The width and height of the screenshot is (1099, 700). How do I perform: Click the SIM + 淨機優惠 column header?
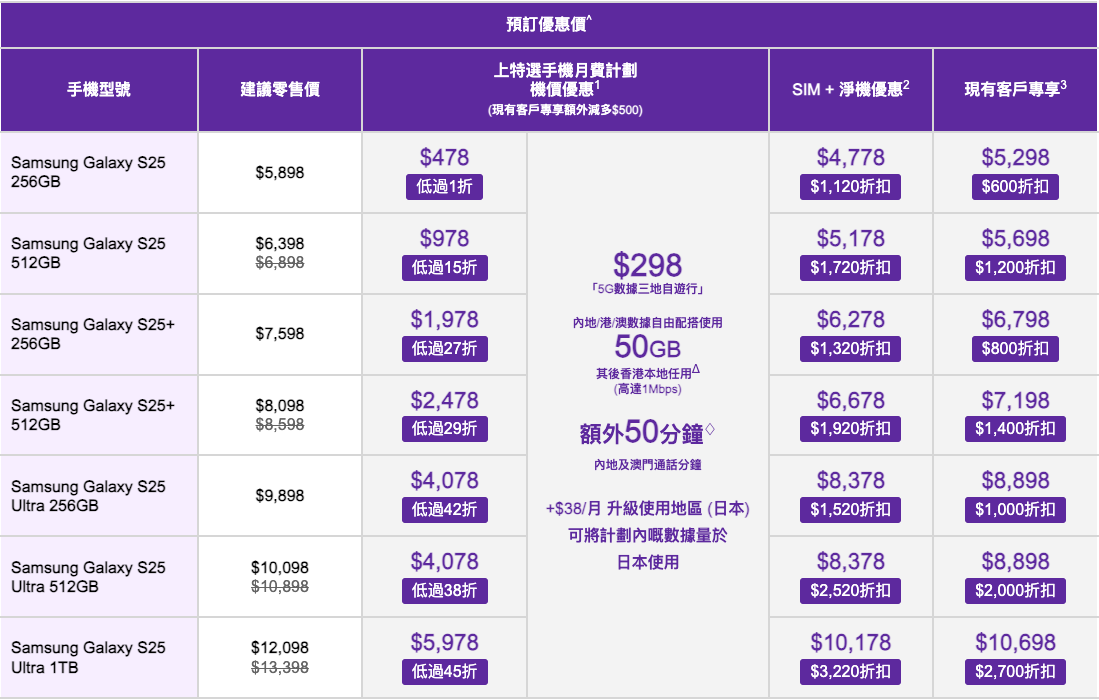click(850, 90)
